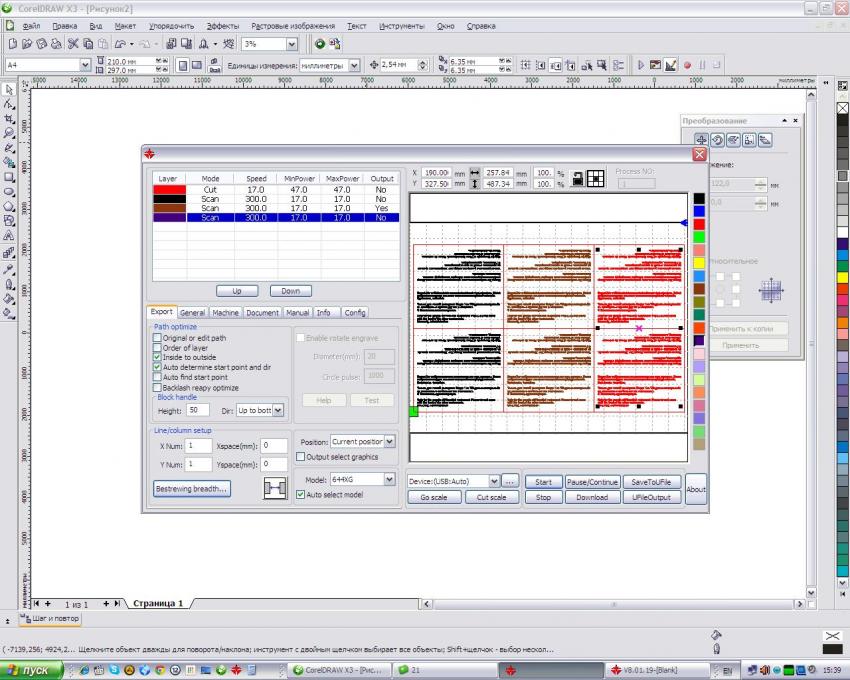This screenshot has width=850, height=680.
Task: Click the bestrewing layout icon
Action: 273,488
